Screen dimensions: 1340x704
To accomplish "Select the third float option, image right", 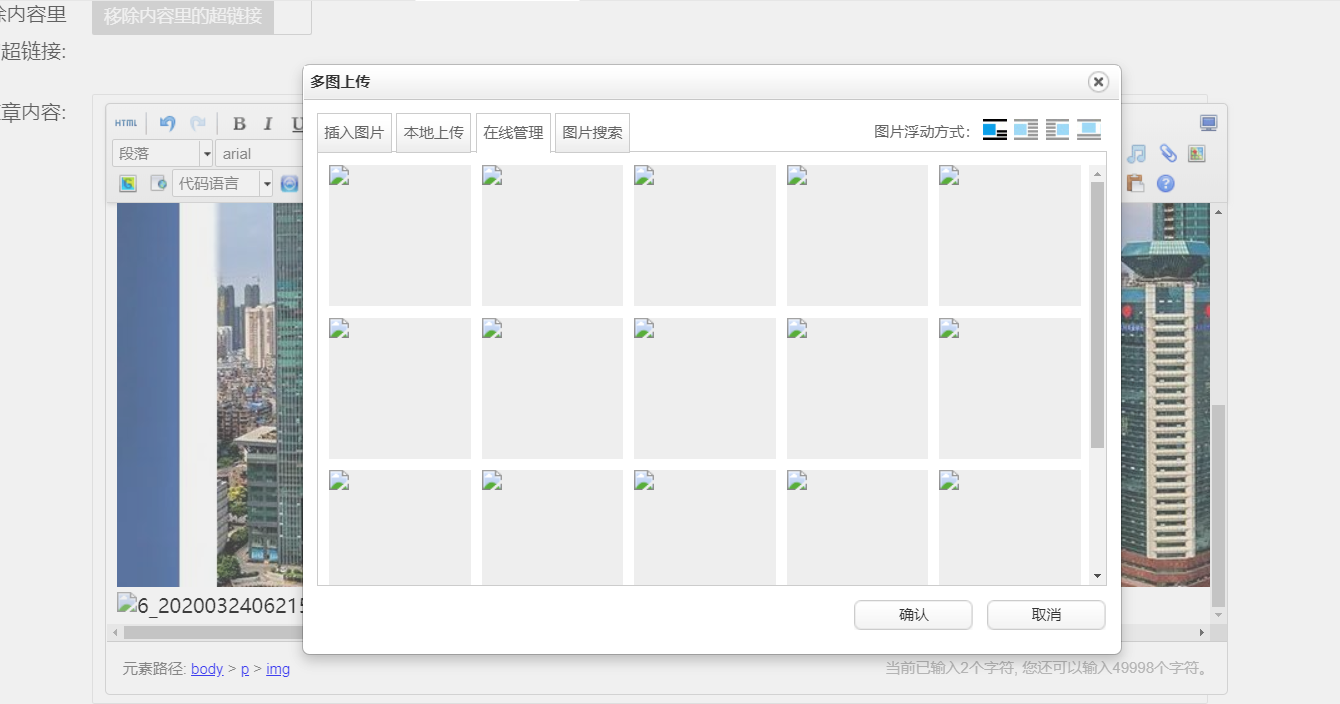I will (1057, 130).
